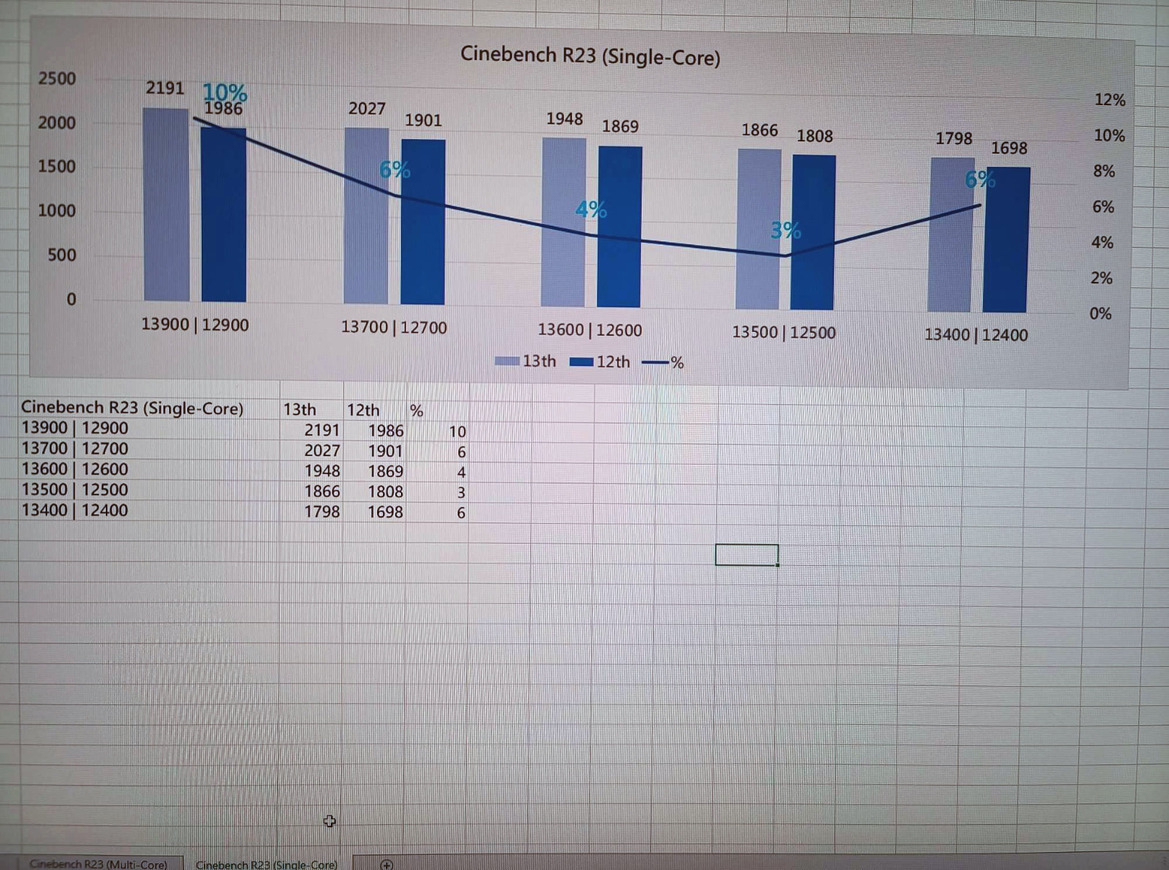Screen dimensions: 1169x870
Task: Click axis label 13700 | 12700 in chart
Action: tap(394, 327)
